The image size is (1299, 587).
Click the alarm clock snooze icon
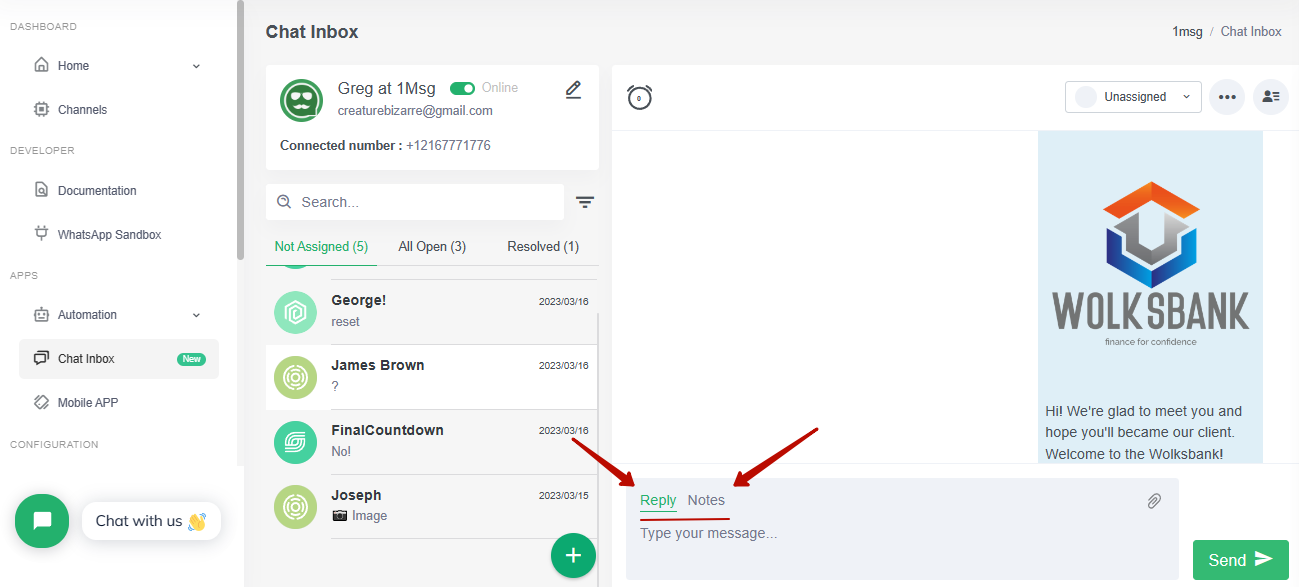(x=640, y=97)
